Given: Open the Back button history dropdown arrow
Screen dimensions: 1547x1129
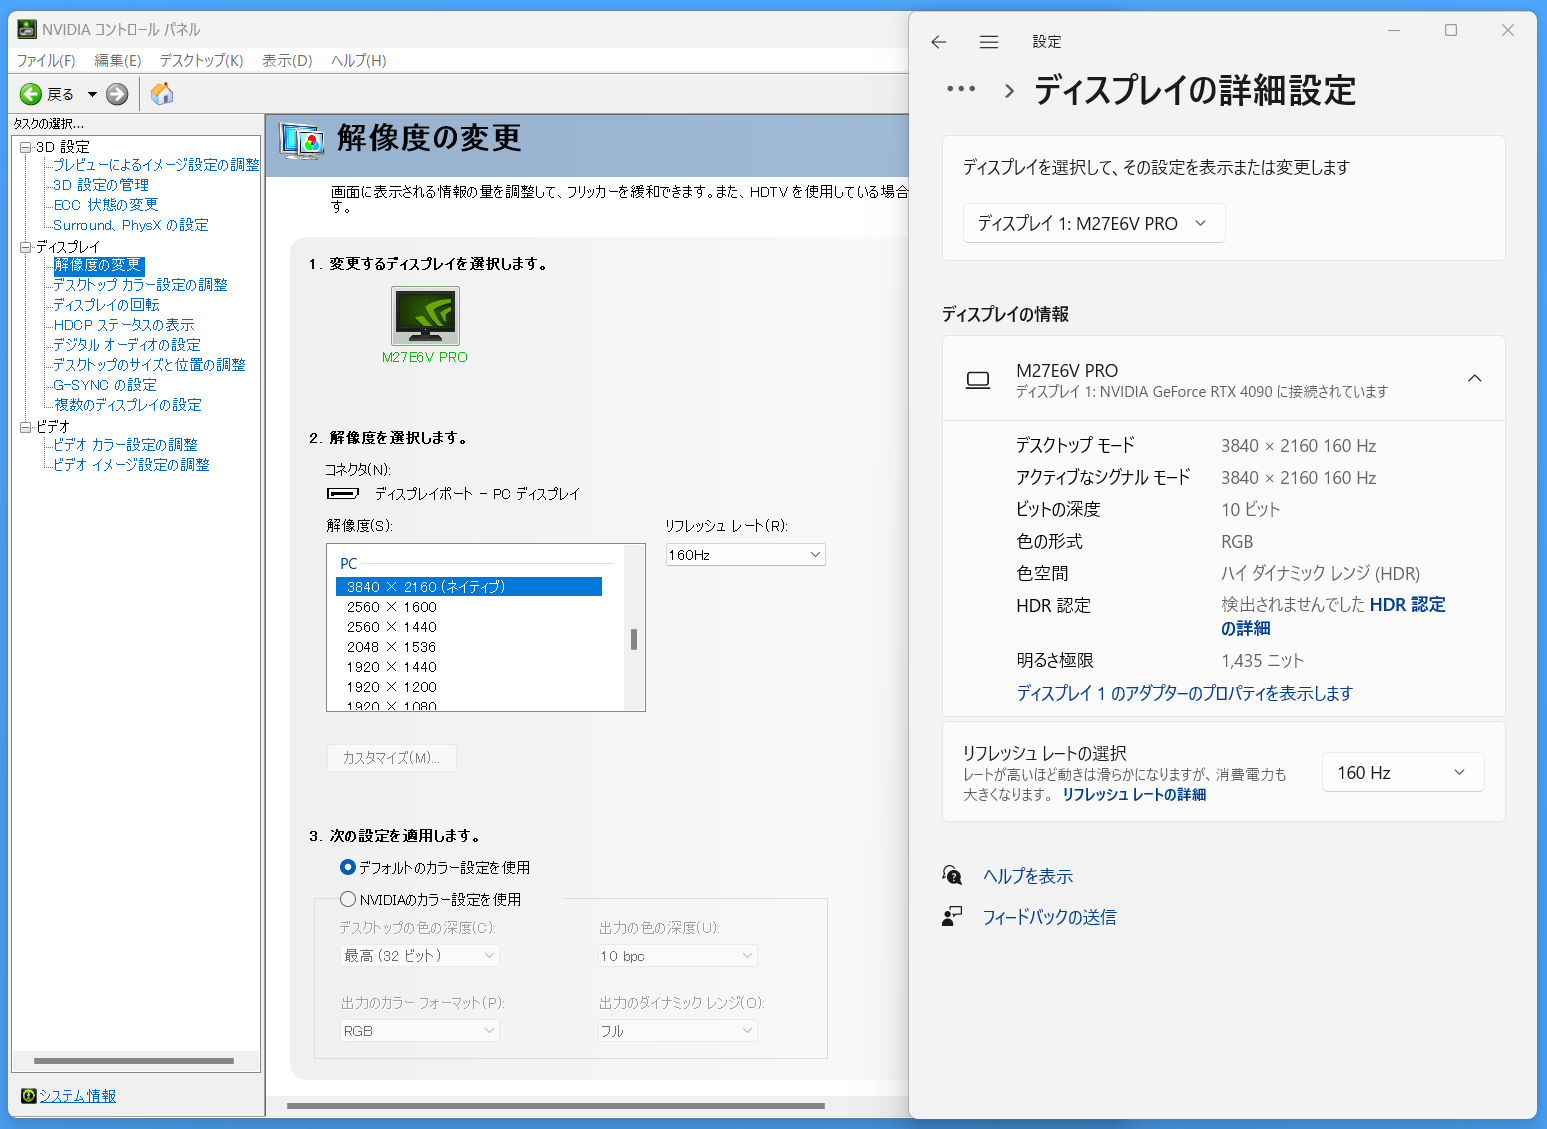Looking at the screenshot, I should [x=92, y=94].
